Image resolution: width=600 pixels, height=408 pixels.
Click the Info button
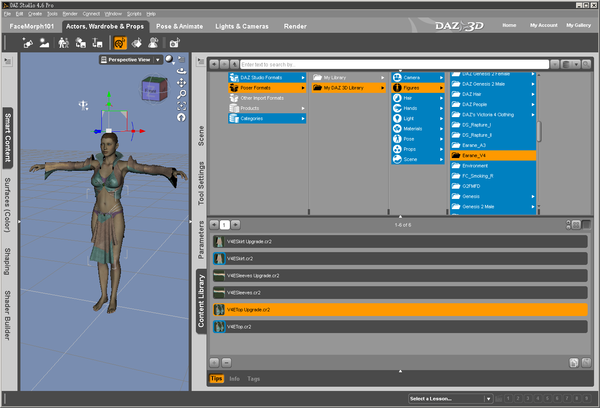pyautogui.click(x=235, y=379)
